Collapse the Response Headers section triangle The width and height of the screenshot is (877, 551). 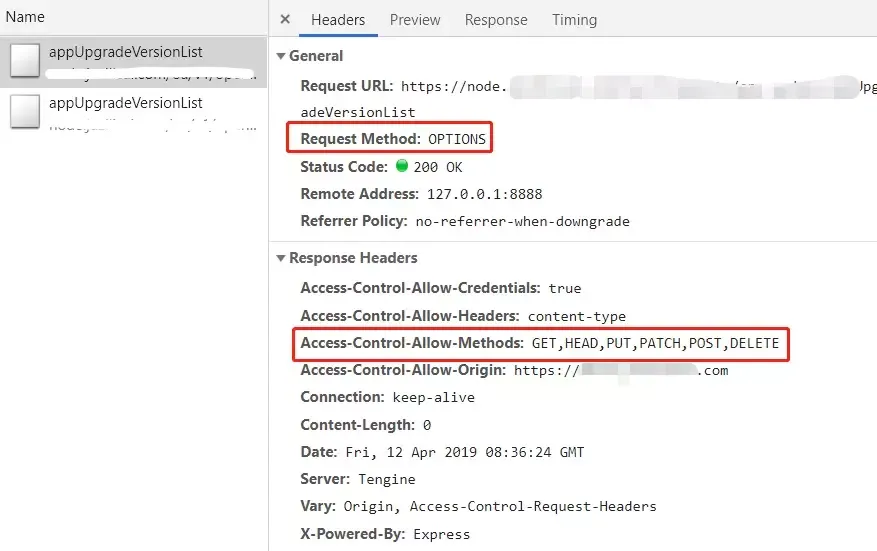pos(281,258)
